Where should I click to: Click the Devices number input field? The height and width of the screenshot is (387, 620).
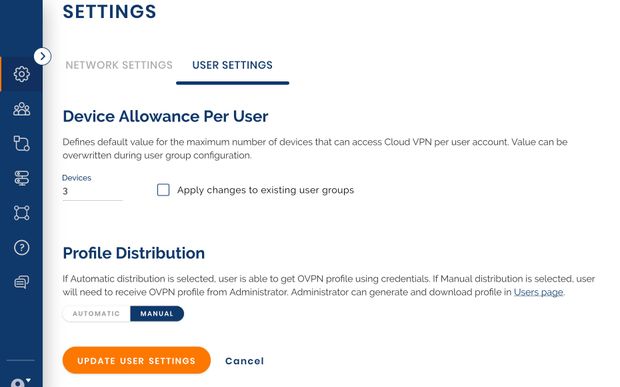pyautogui.click(x=93, y=191)
